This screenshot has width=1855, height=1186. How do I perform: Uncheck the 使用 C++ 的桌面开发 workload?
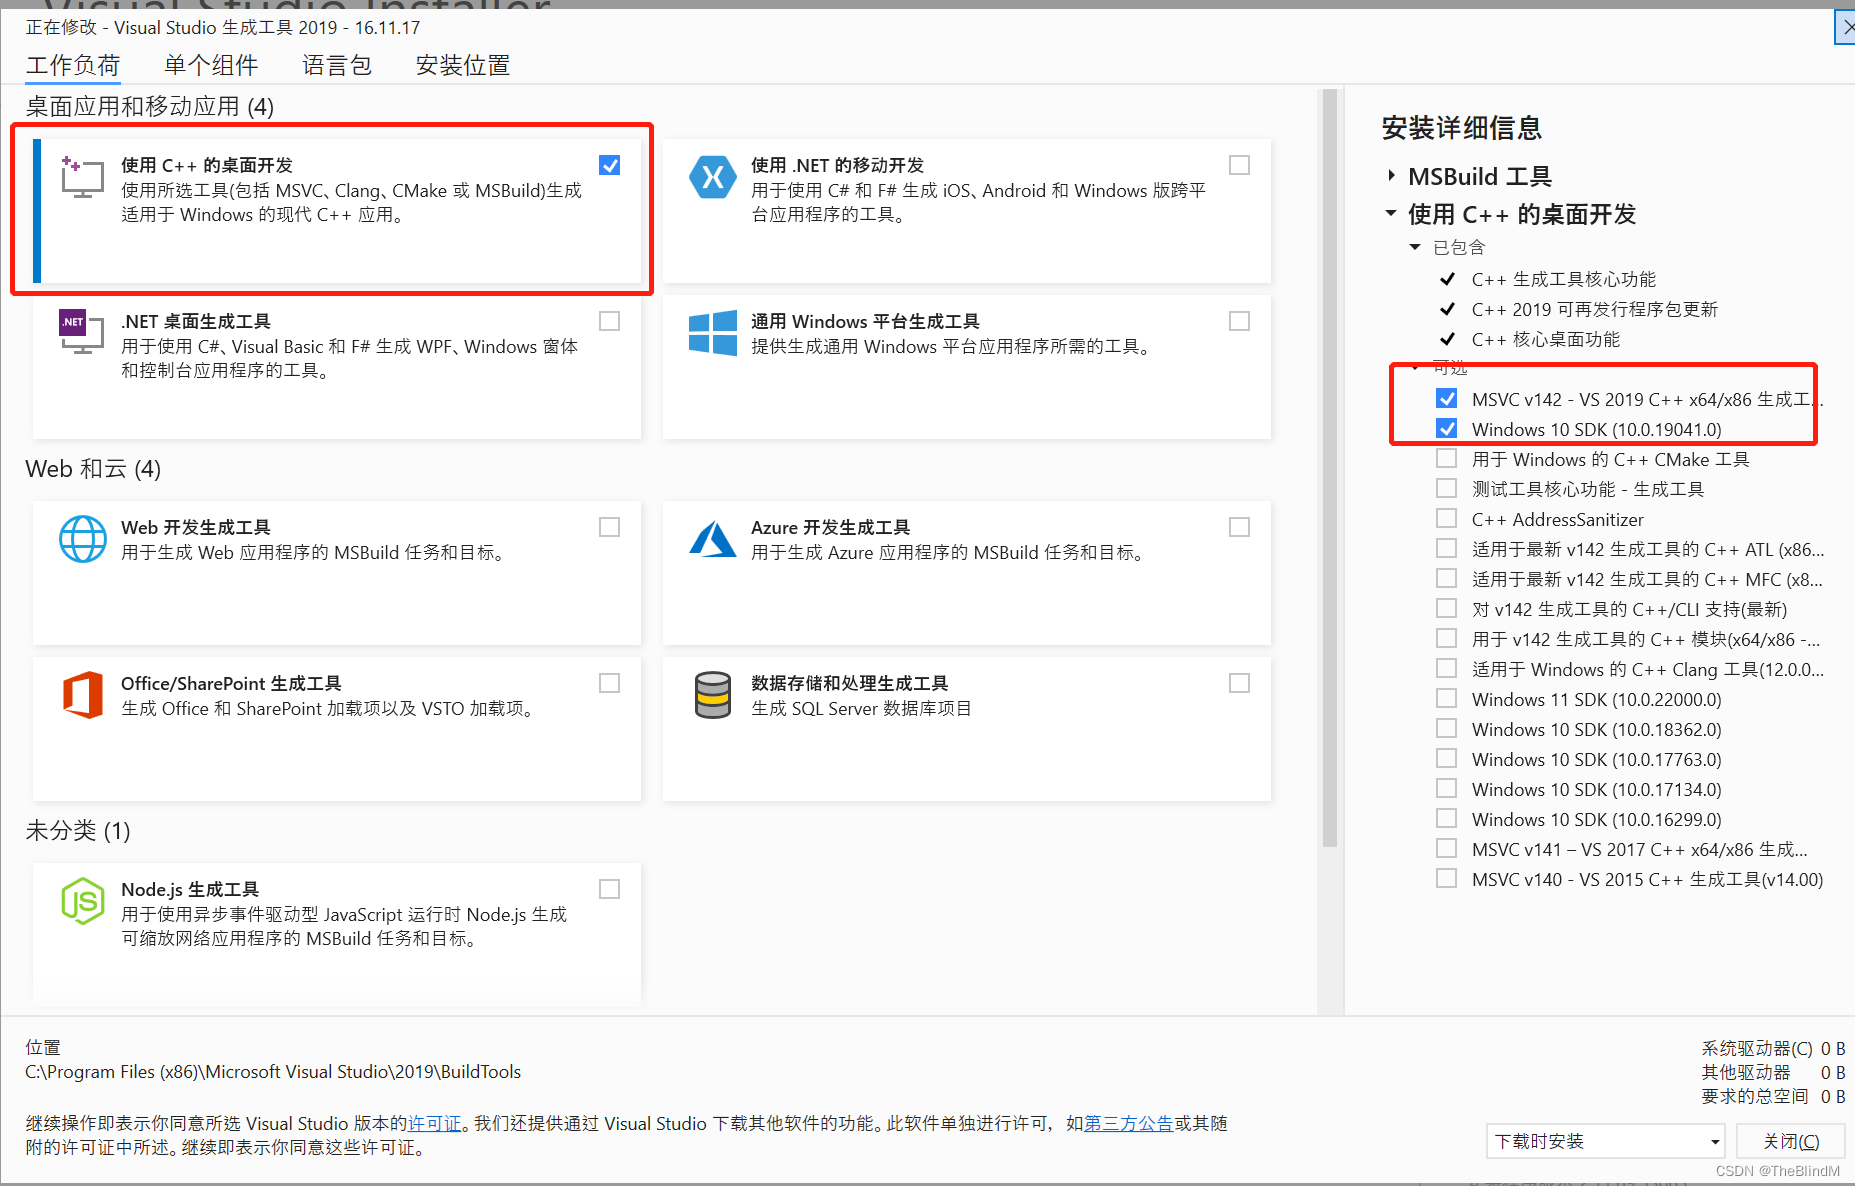[x=609, y=165]
